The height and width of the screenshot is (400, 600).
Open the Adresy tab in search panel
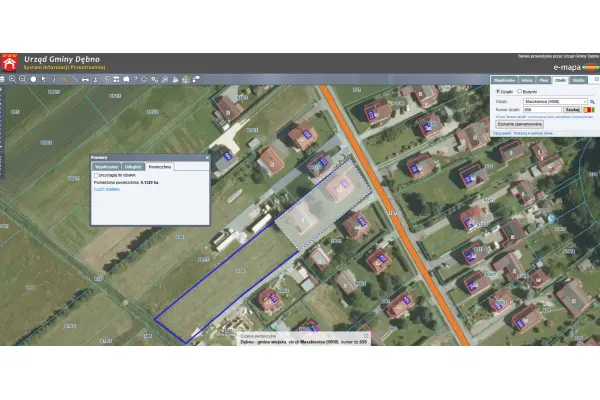[x=527, y=80]
